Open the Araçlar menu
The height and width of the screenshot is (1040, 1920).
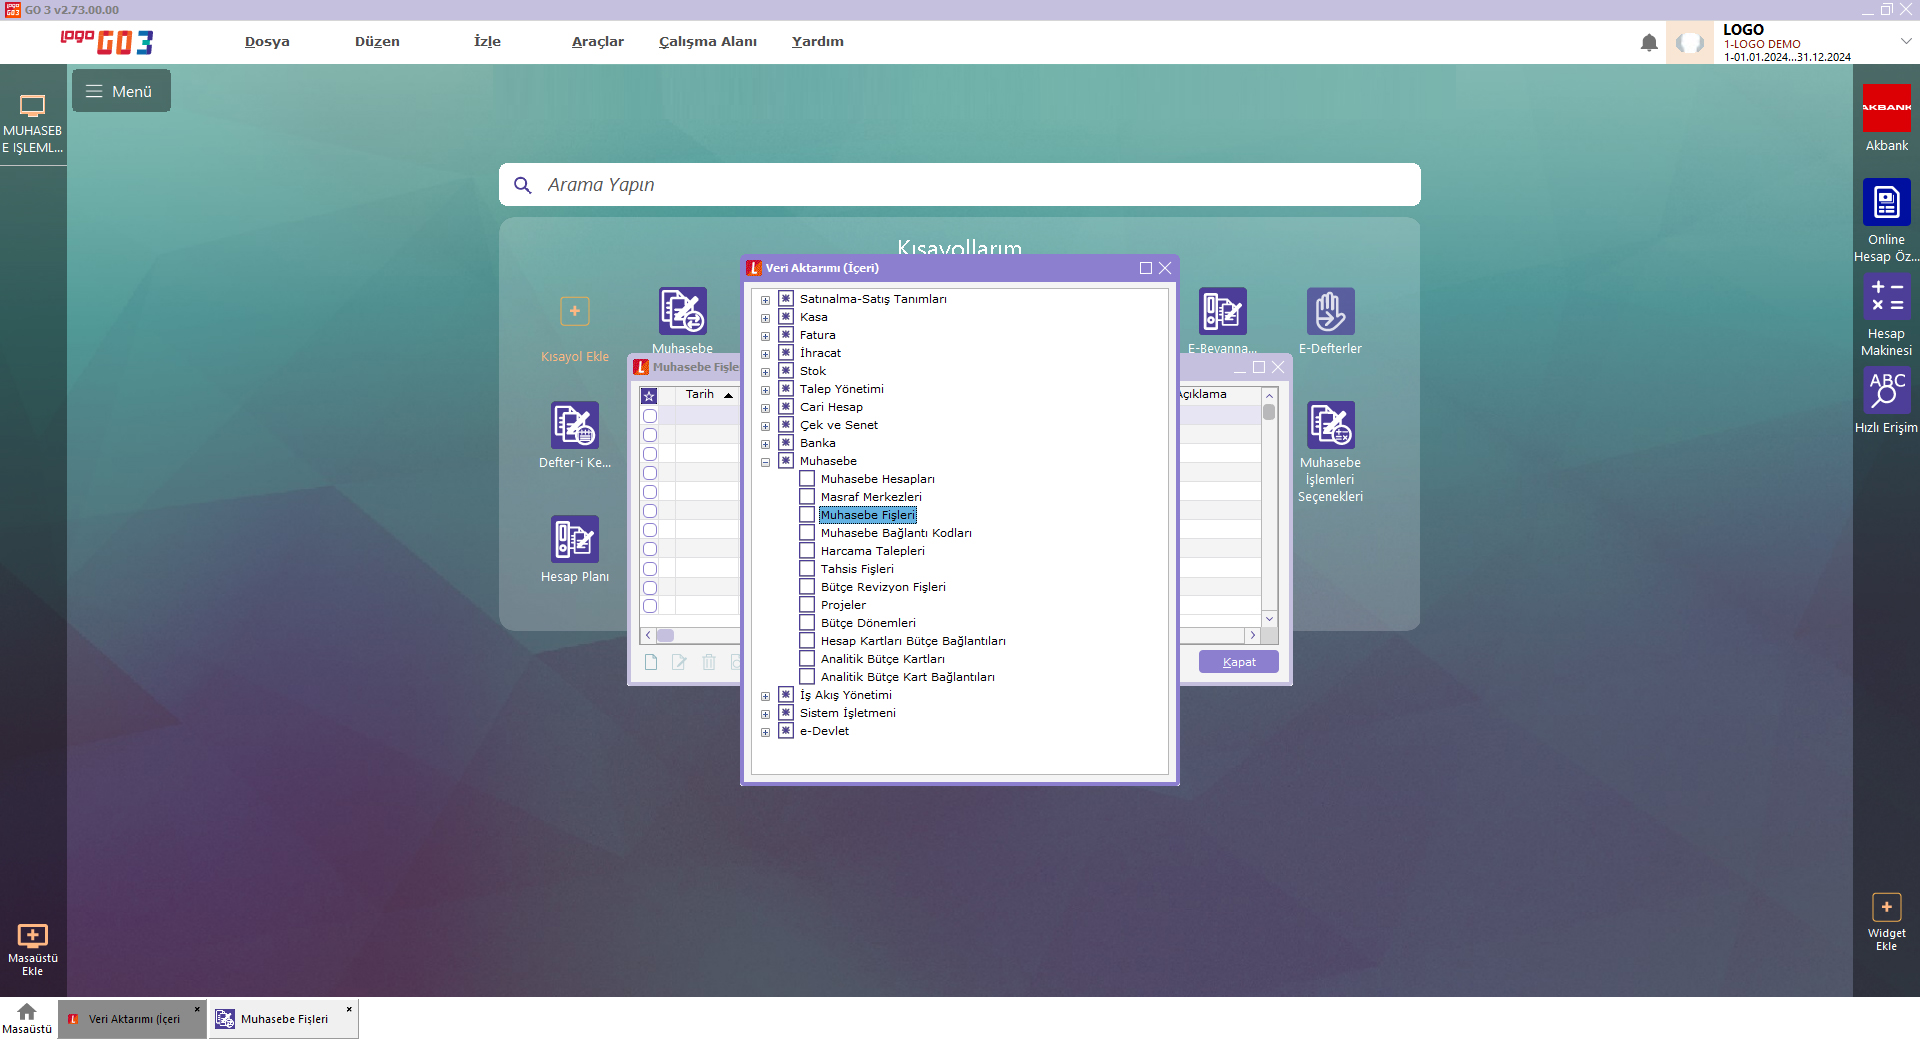[597, 41]
